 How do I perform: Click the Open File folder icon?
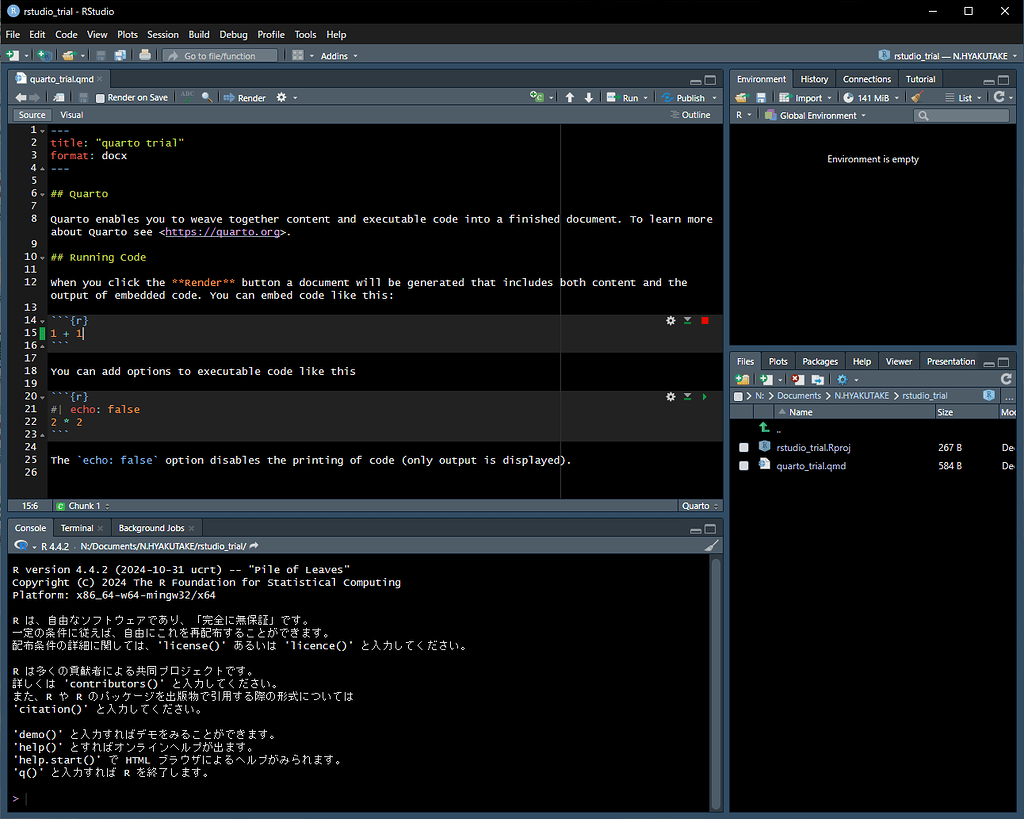click(69, 56)
